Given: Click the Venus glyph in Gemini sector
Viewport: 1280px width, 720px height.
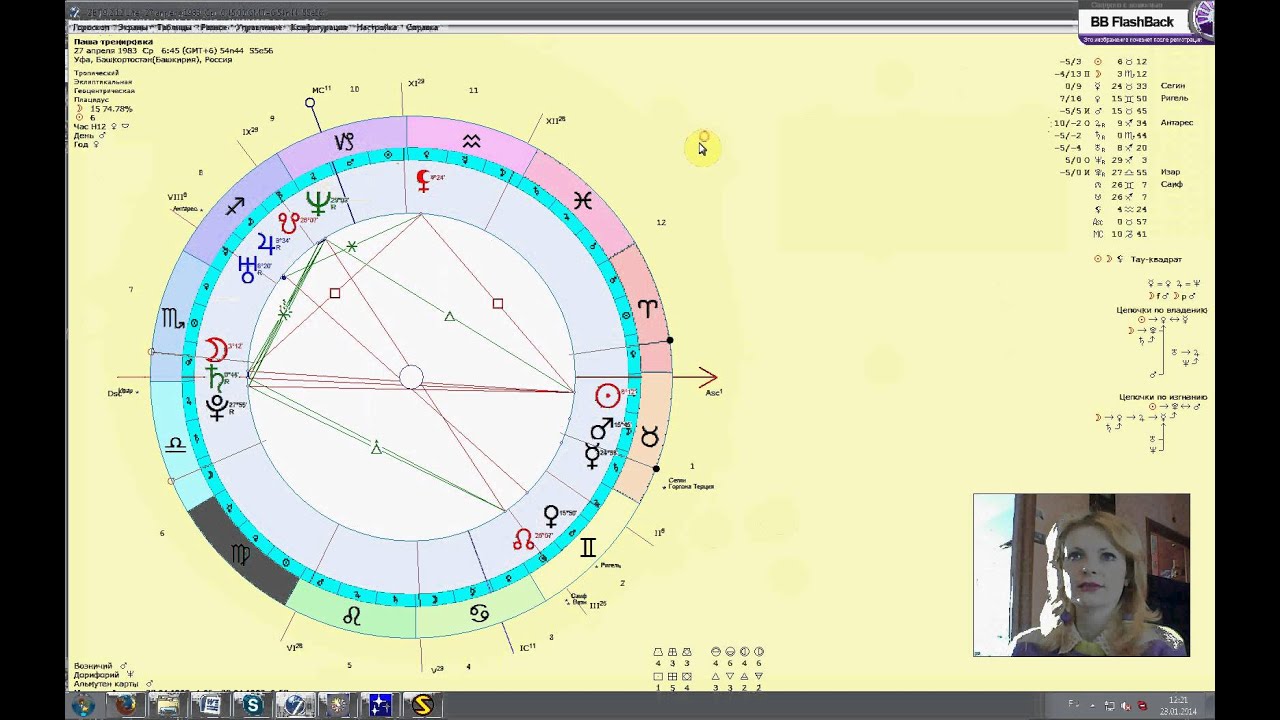Looking at the screenshot, I should point(550,516).
